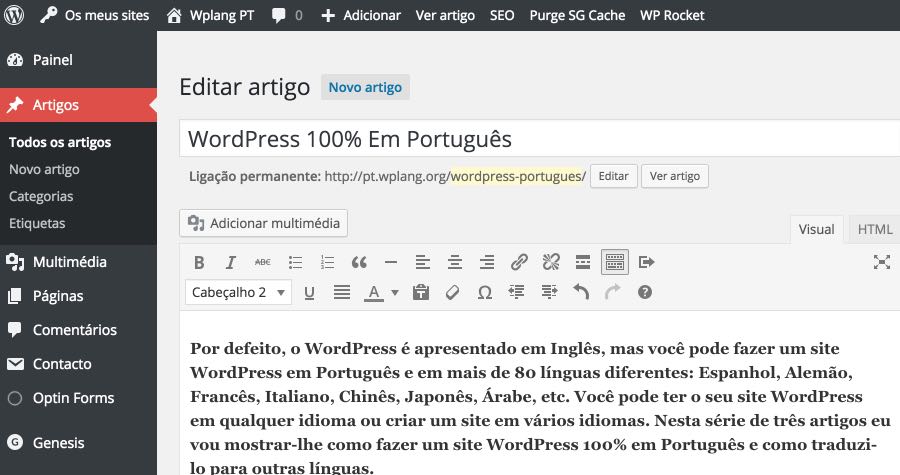Viewport: 900px width, 475px height.
Task: Open Multimédia in sidebar
Action: [78, 262]
